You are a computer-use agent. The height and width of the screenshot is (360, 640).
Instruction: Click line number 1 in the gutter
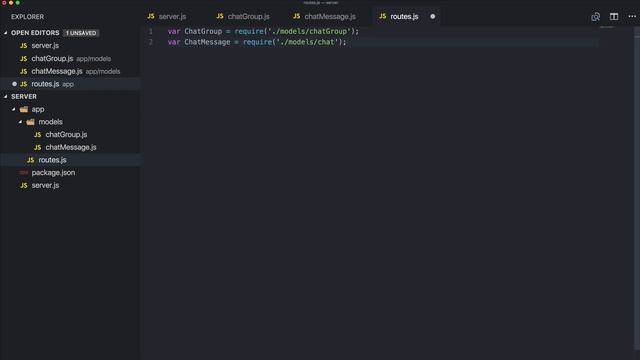click(151, 31)
